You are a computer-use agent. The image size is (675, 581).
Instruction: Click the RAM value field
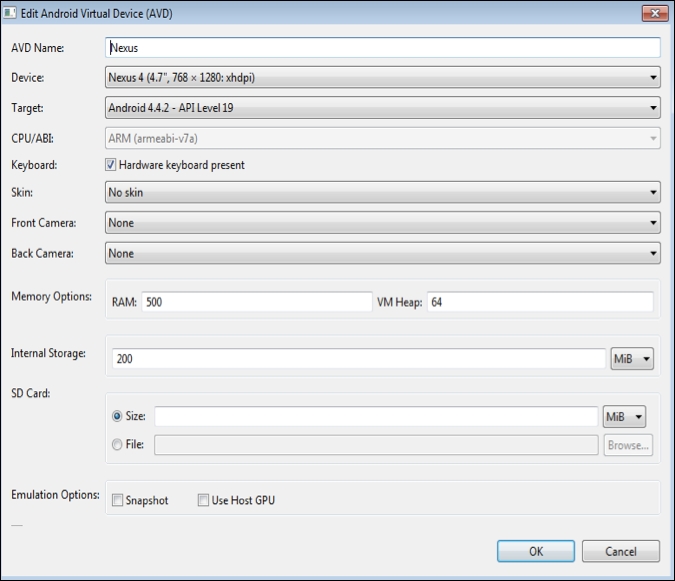coord(257,302)
